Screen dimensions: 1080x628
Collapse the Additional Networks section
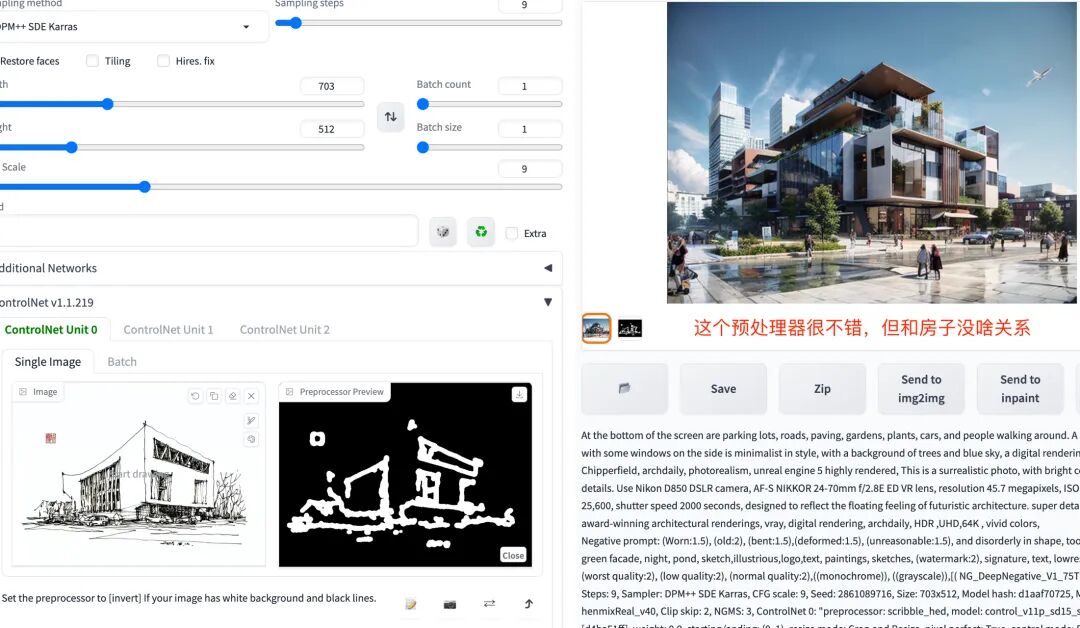point(547,268)
